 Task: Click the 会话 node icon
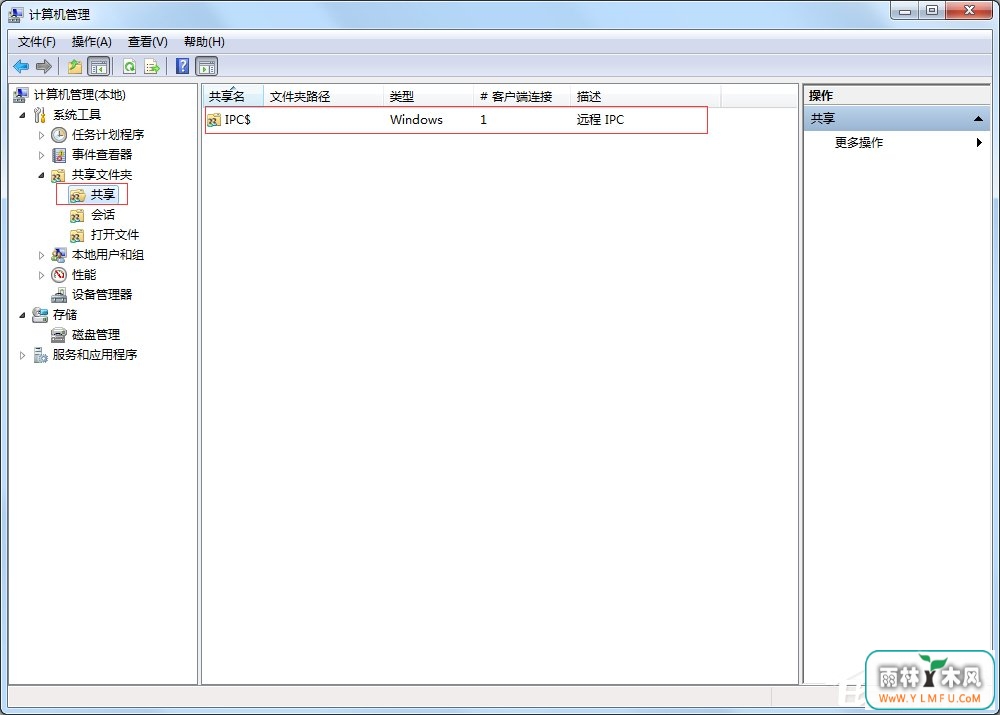click(x=77, y=215)
